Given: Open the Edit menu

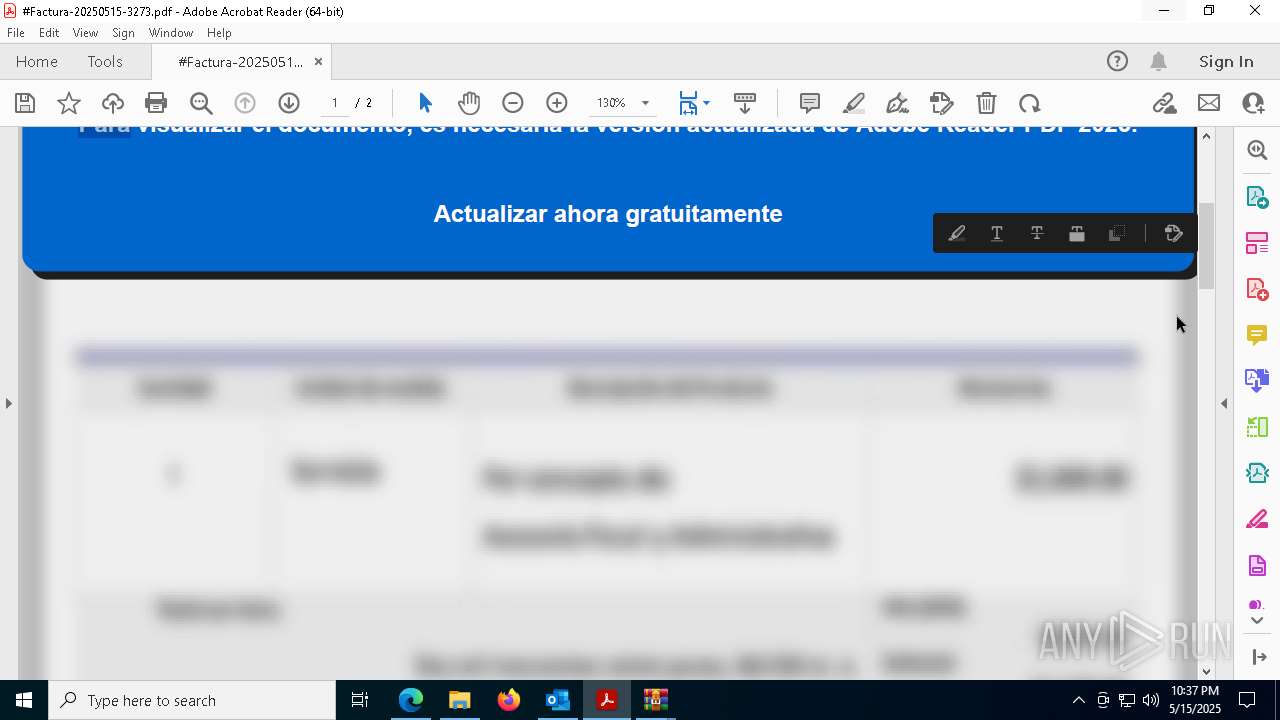Looking at the screenshot, I should (49, 33).
